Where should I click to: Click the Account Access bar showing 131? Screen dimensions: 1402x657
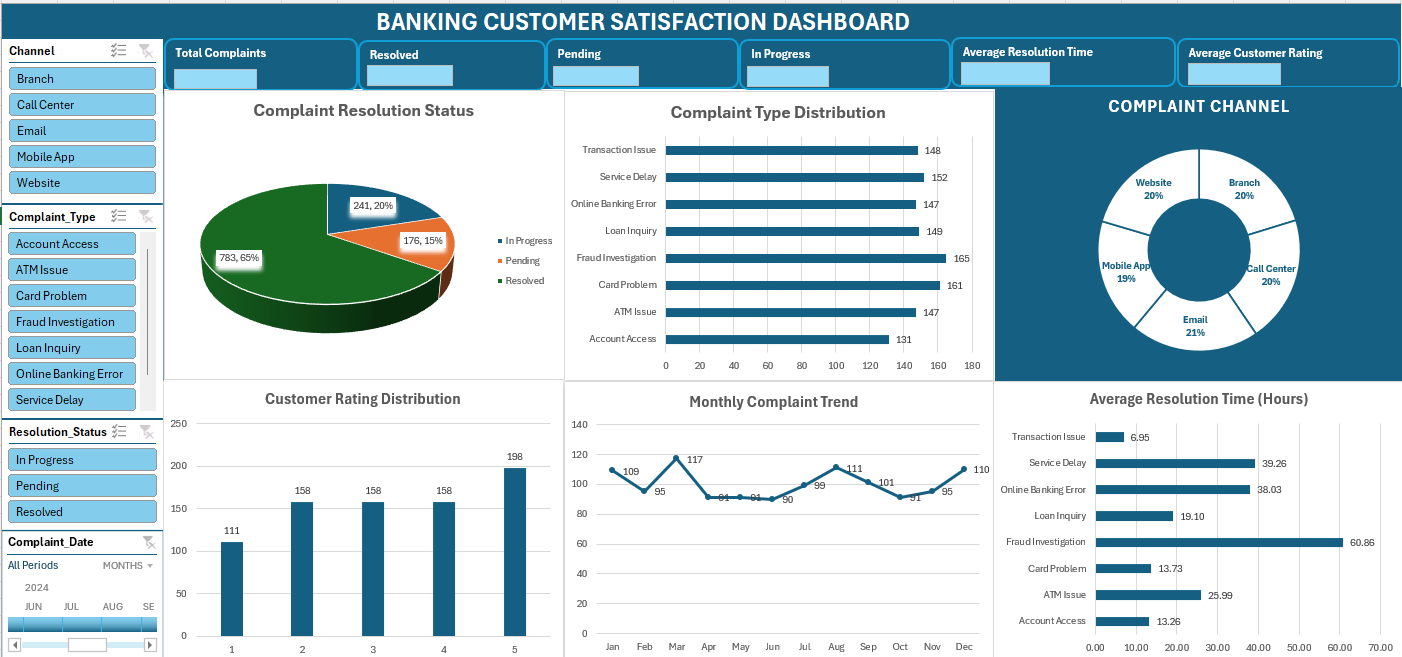(x=777, y=339)
